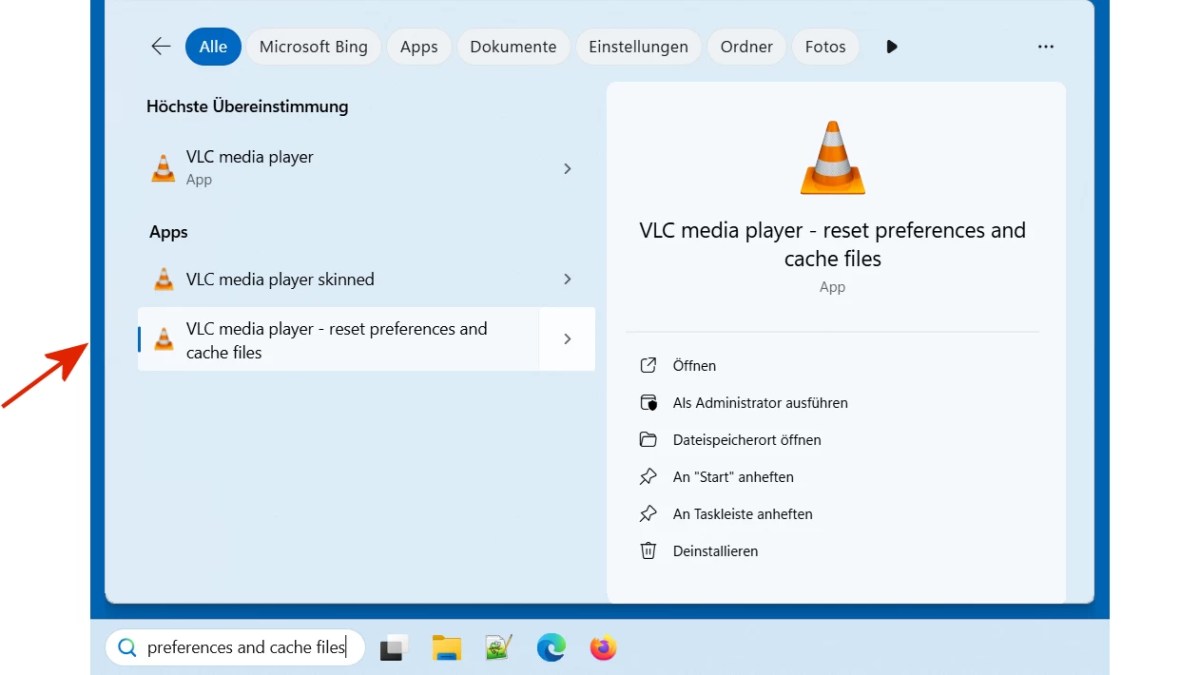
Task: Expand VLC media player result chevron
Action: (x=567, y=169)
